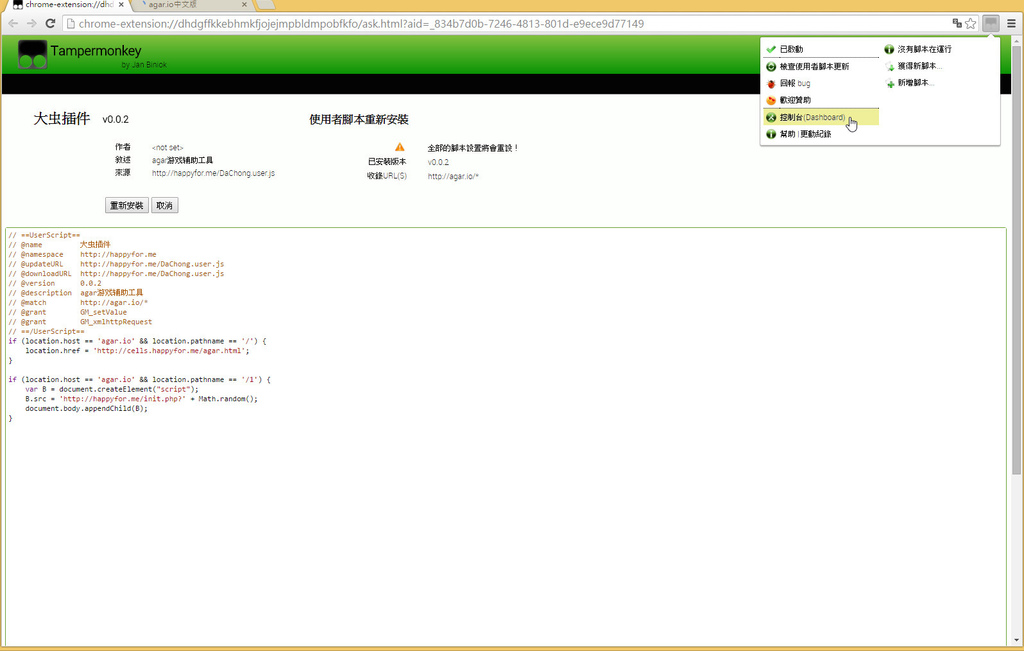
Task: Click 獲得新腳本 to get new scripts
Action: tap(918, 67)
